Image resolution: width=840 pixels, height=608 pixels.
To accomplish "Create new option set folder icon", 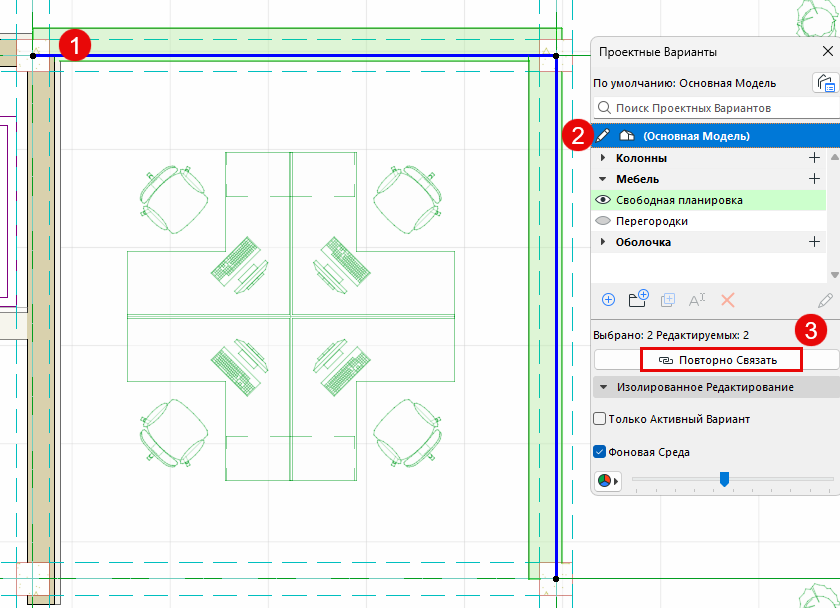I will 638,299.
